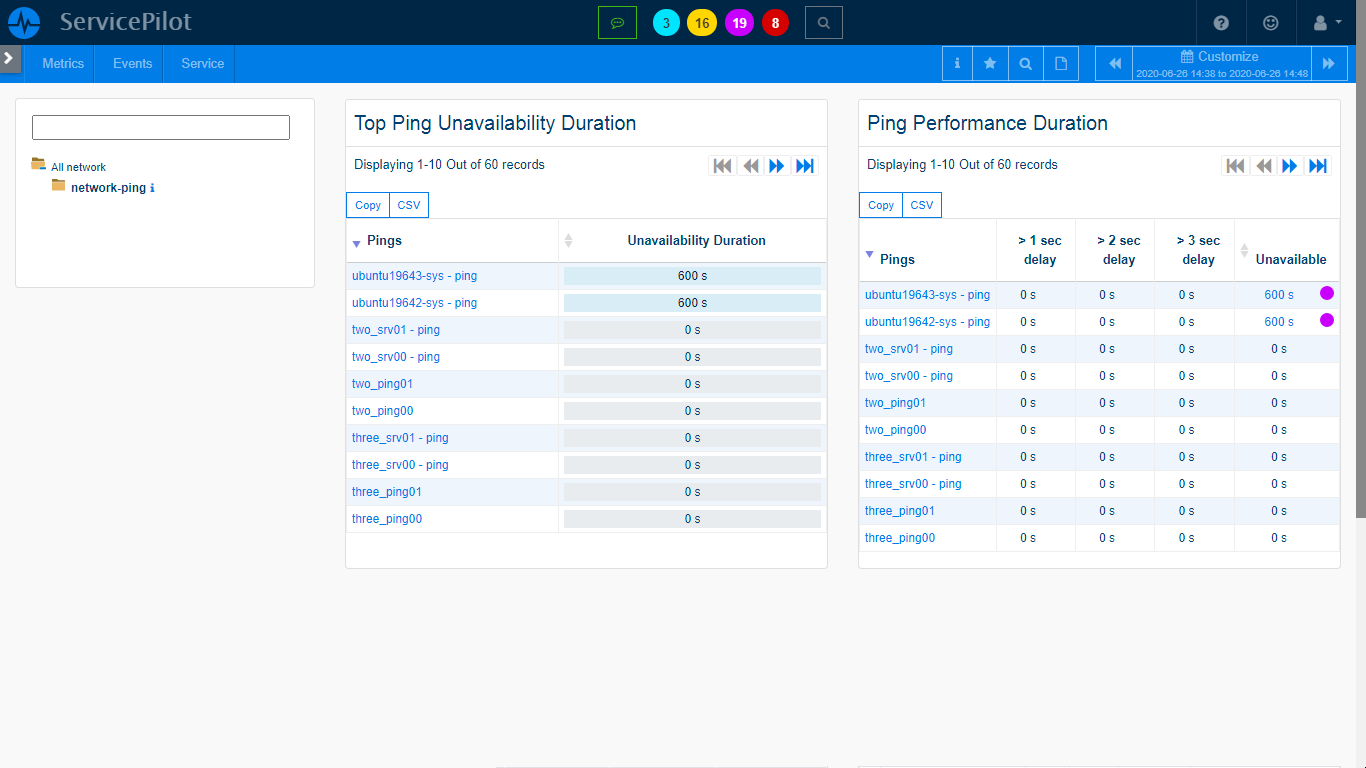Click CSV in Ping Performance Duration panel
Screen dimensions: 1366x768
tap(921, 205)
